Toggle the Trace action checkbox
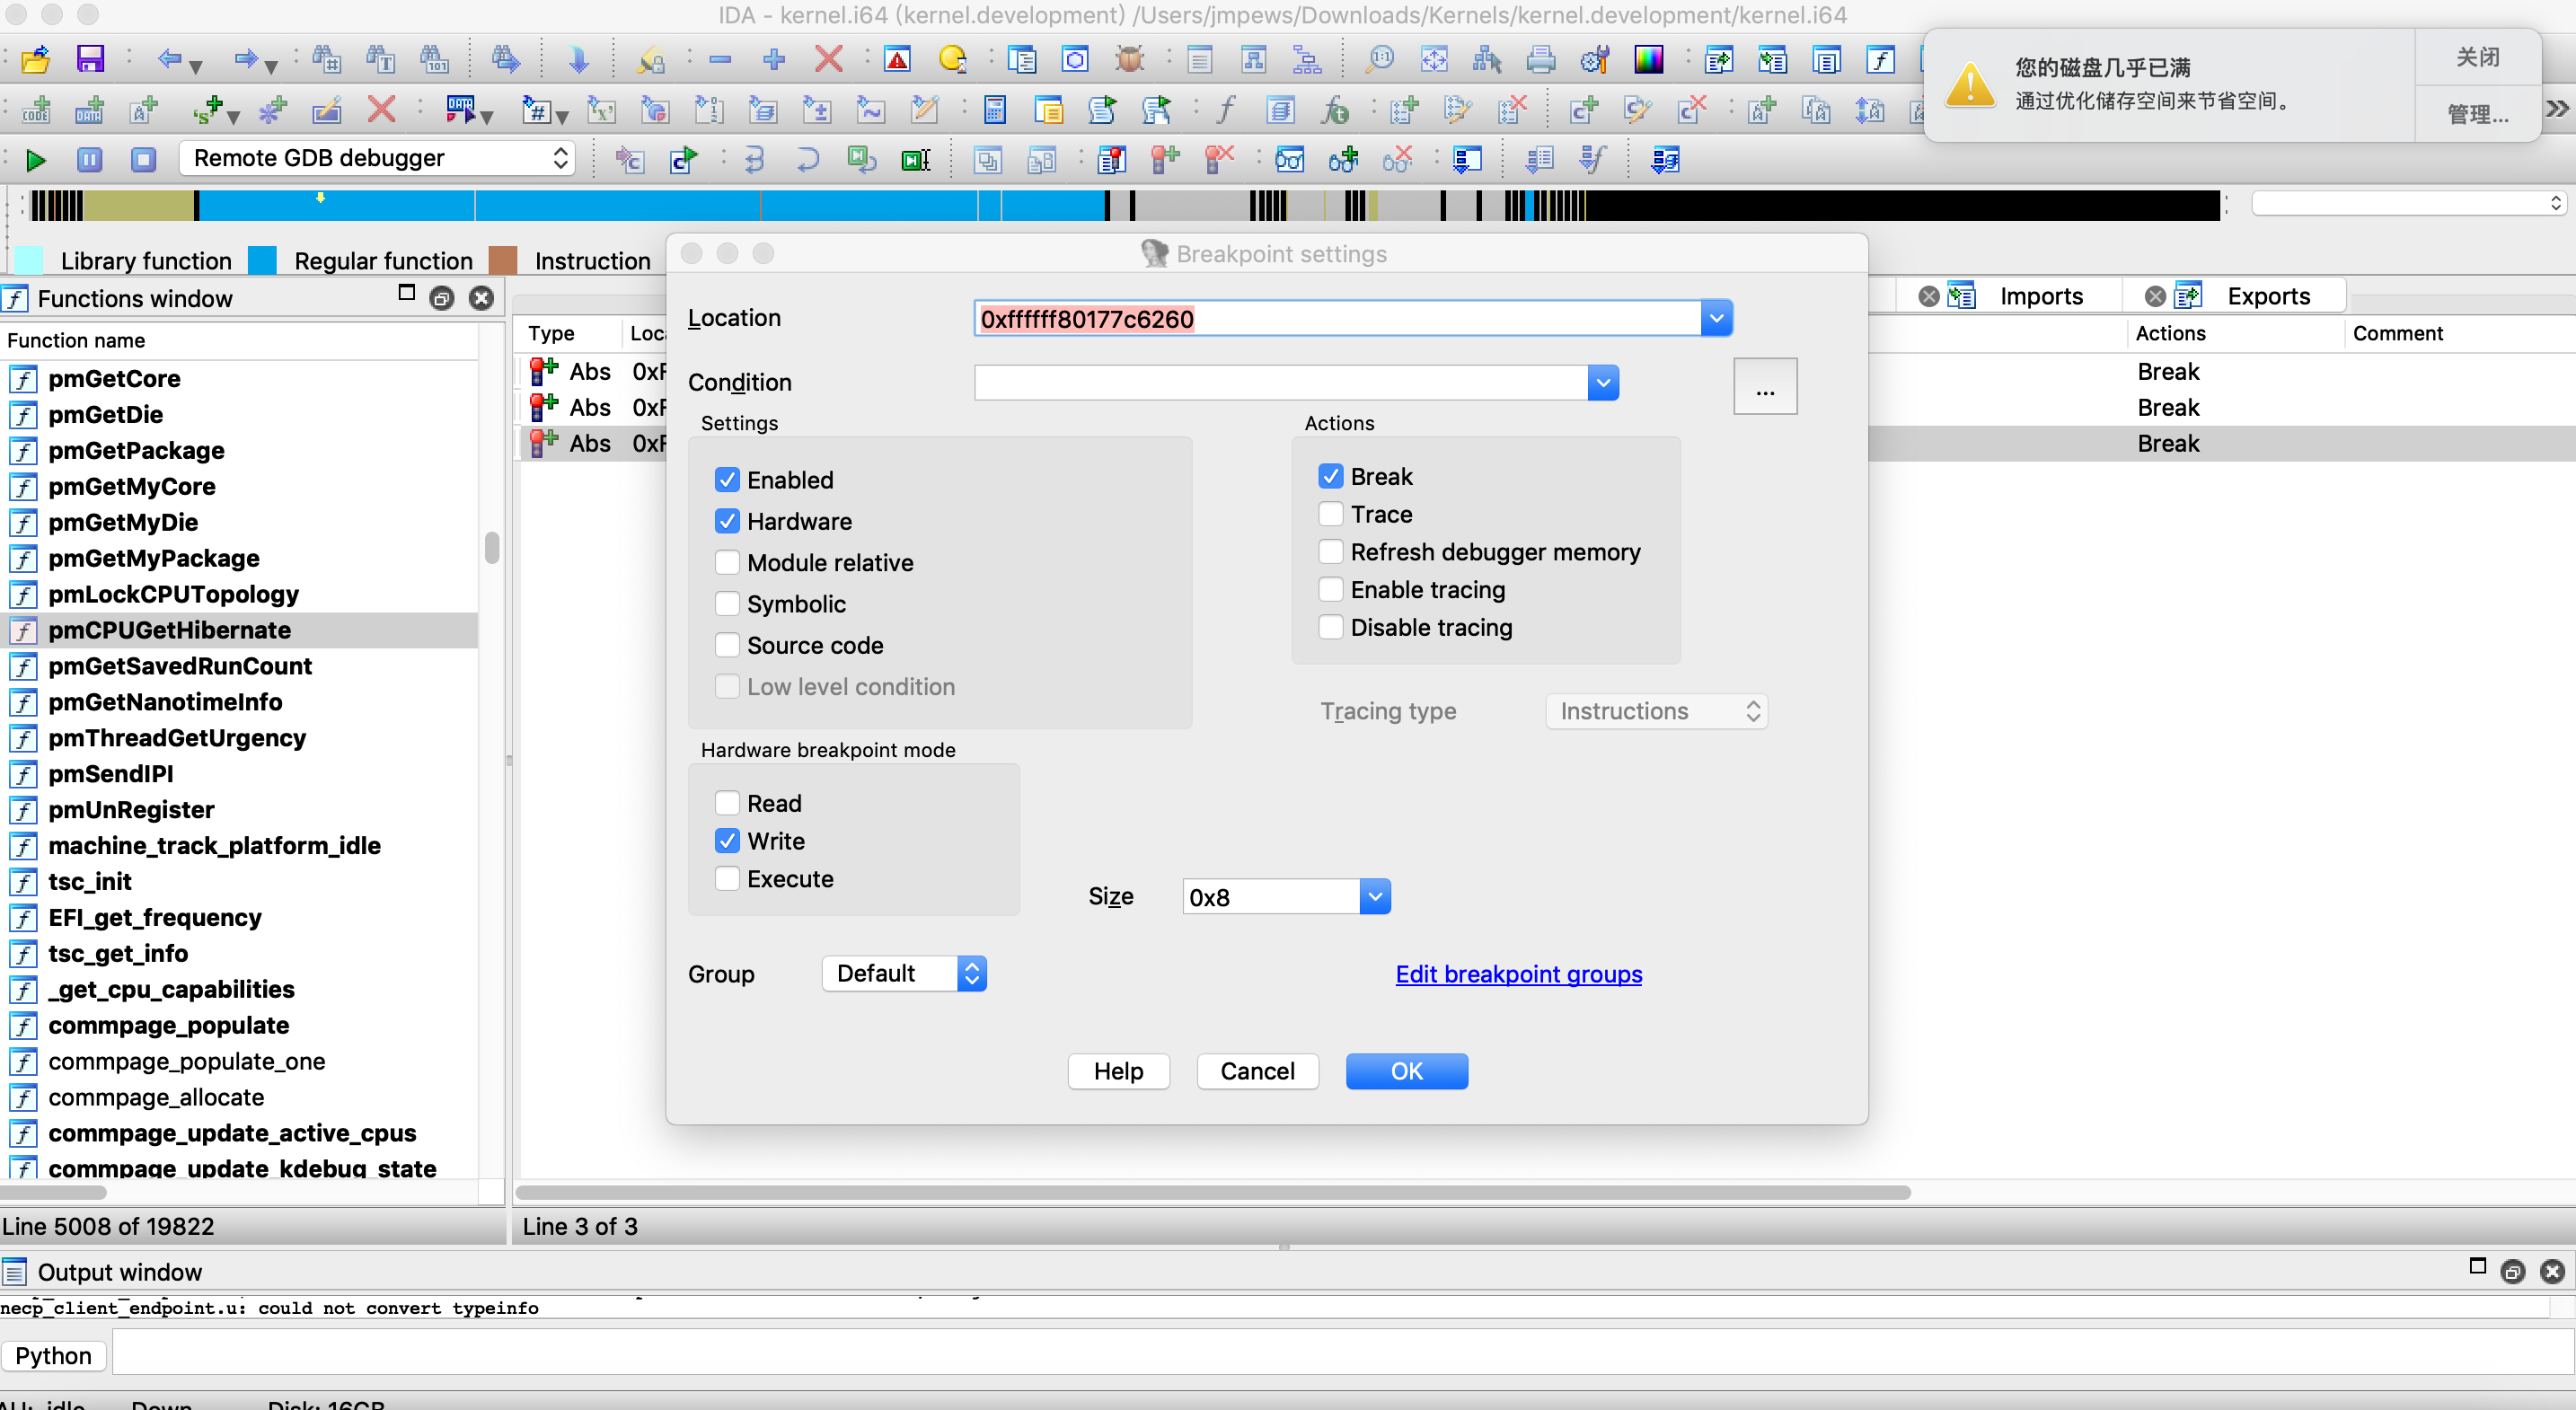Viewport: 2576px width, 1410px height. pyautogui.click(x=1330, y=514)
